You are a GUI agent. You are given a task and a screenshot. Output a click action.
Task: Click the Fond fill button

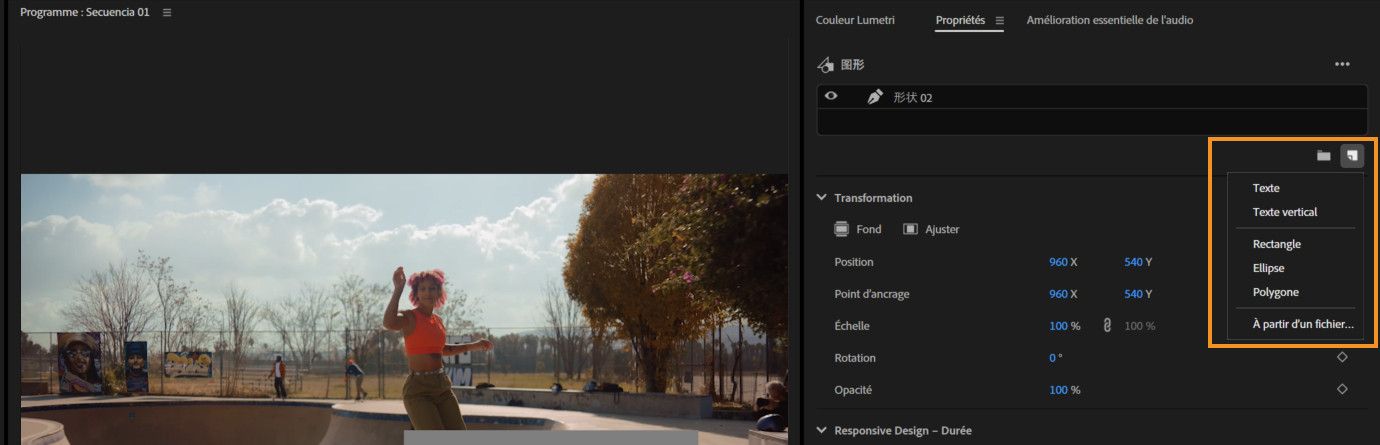857,229
